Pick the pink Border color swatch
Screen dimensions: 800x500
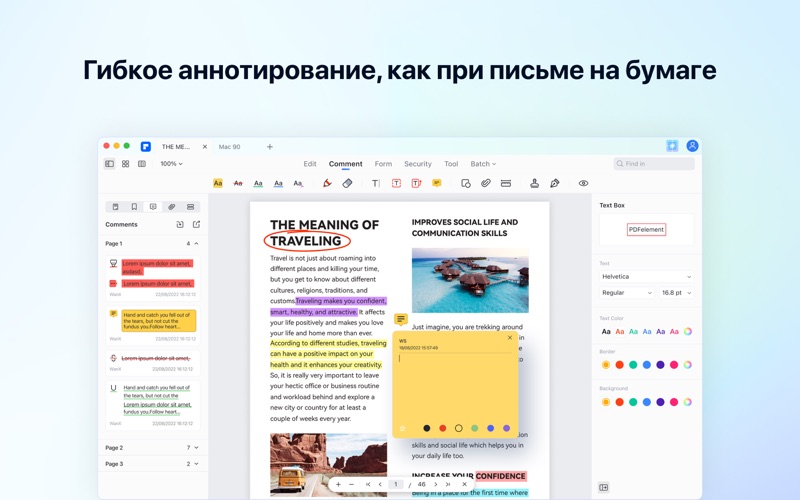click(674, 365)
